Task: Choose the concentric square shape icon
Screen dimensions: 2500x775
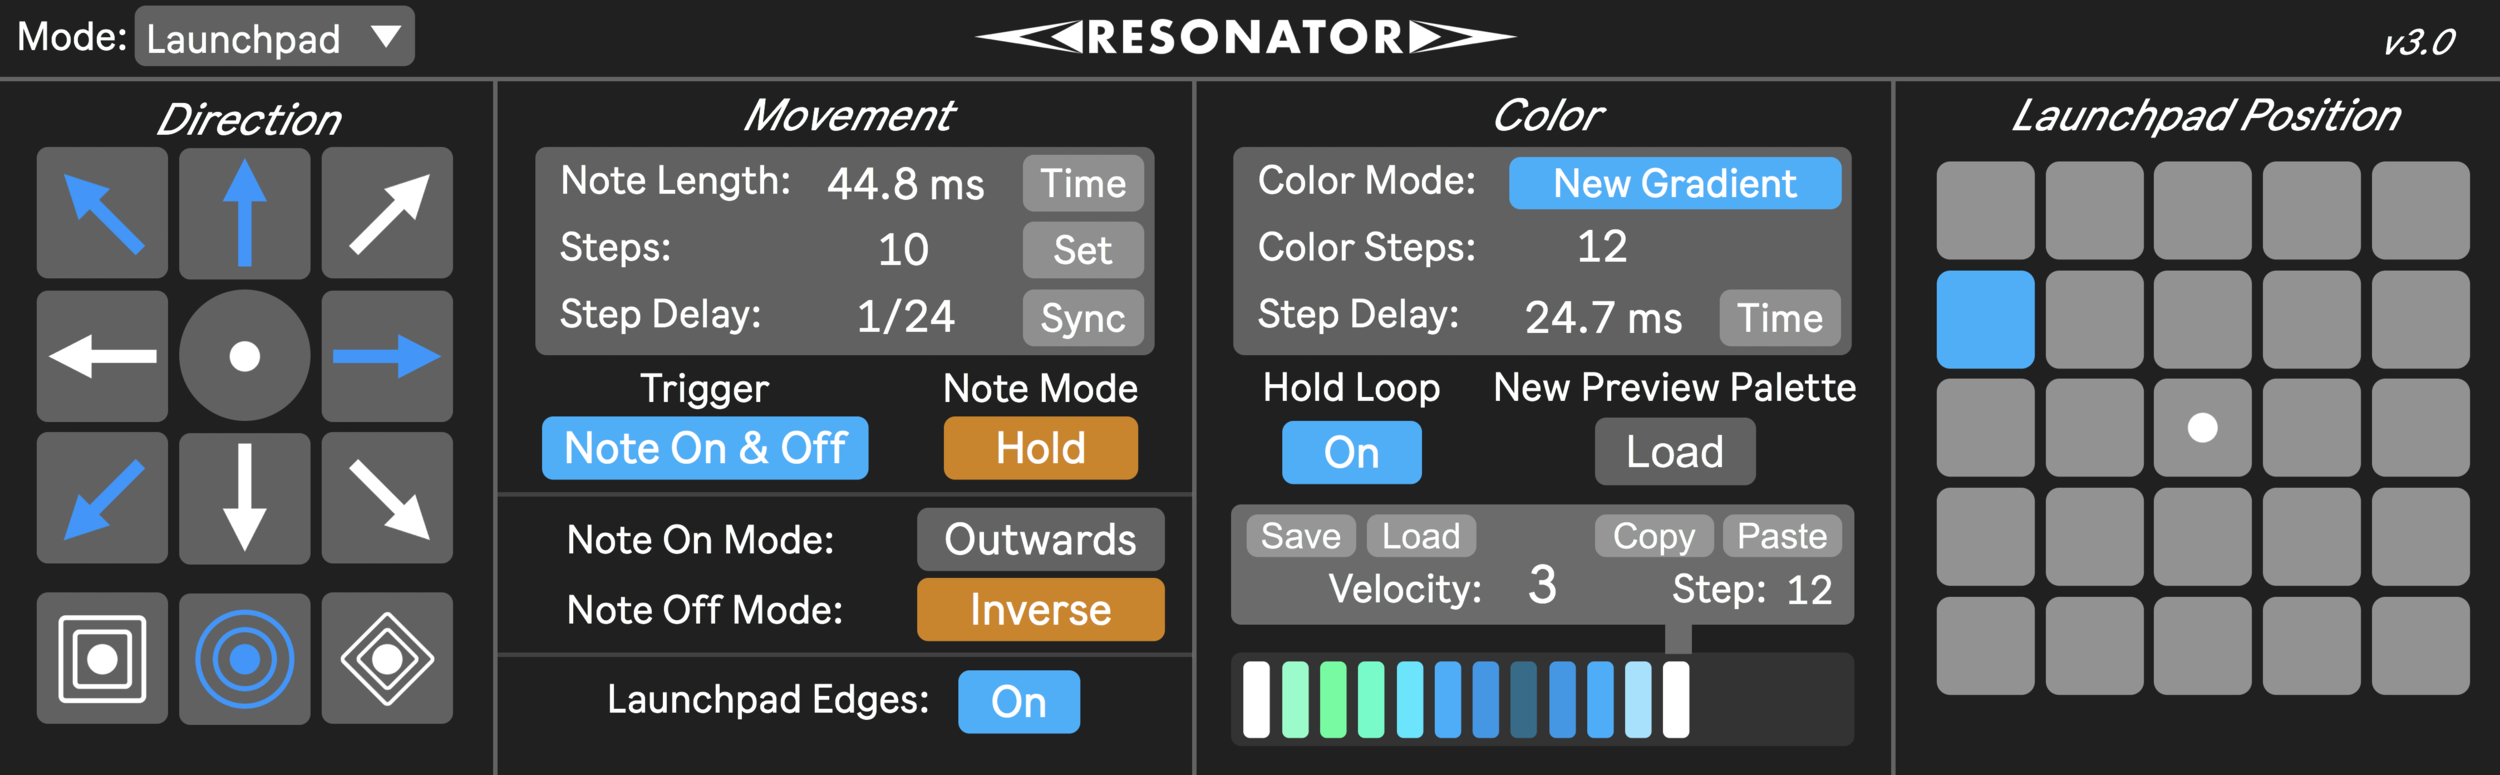Action: click(x=102, y=659)
